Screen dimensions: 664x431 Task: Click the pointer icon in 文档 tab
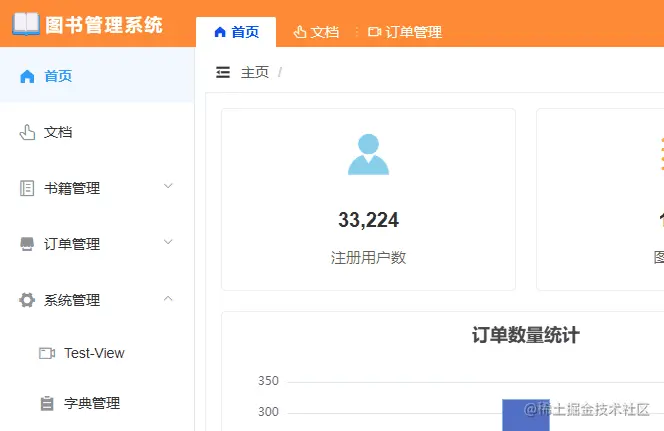click(300, 32)
